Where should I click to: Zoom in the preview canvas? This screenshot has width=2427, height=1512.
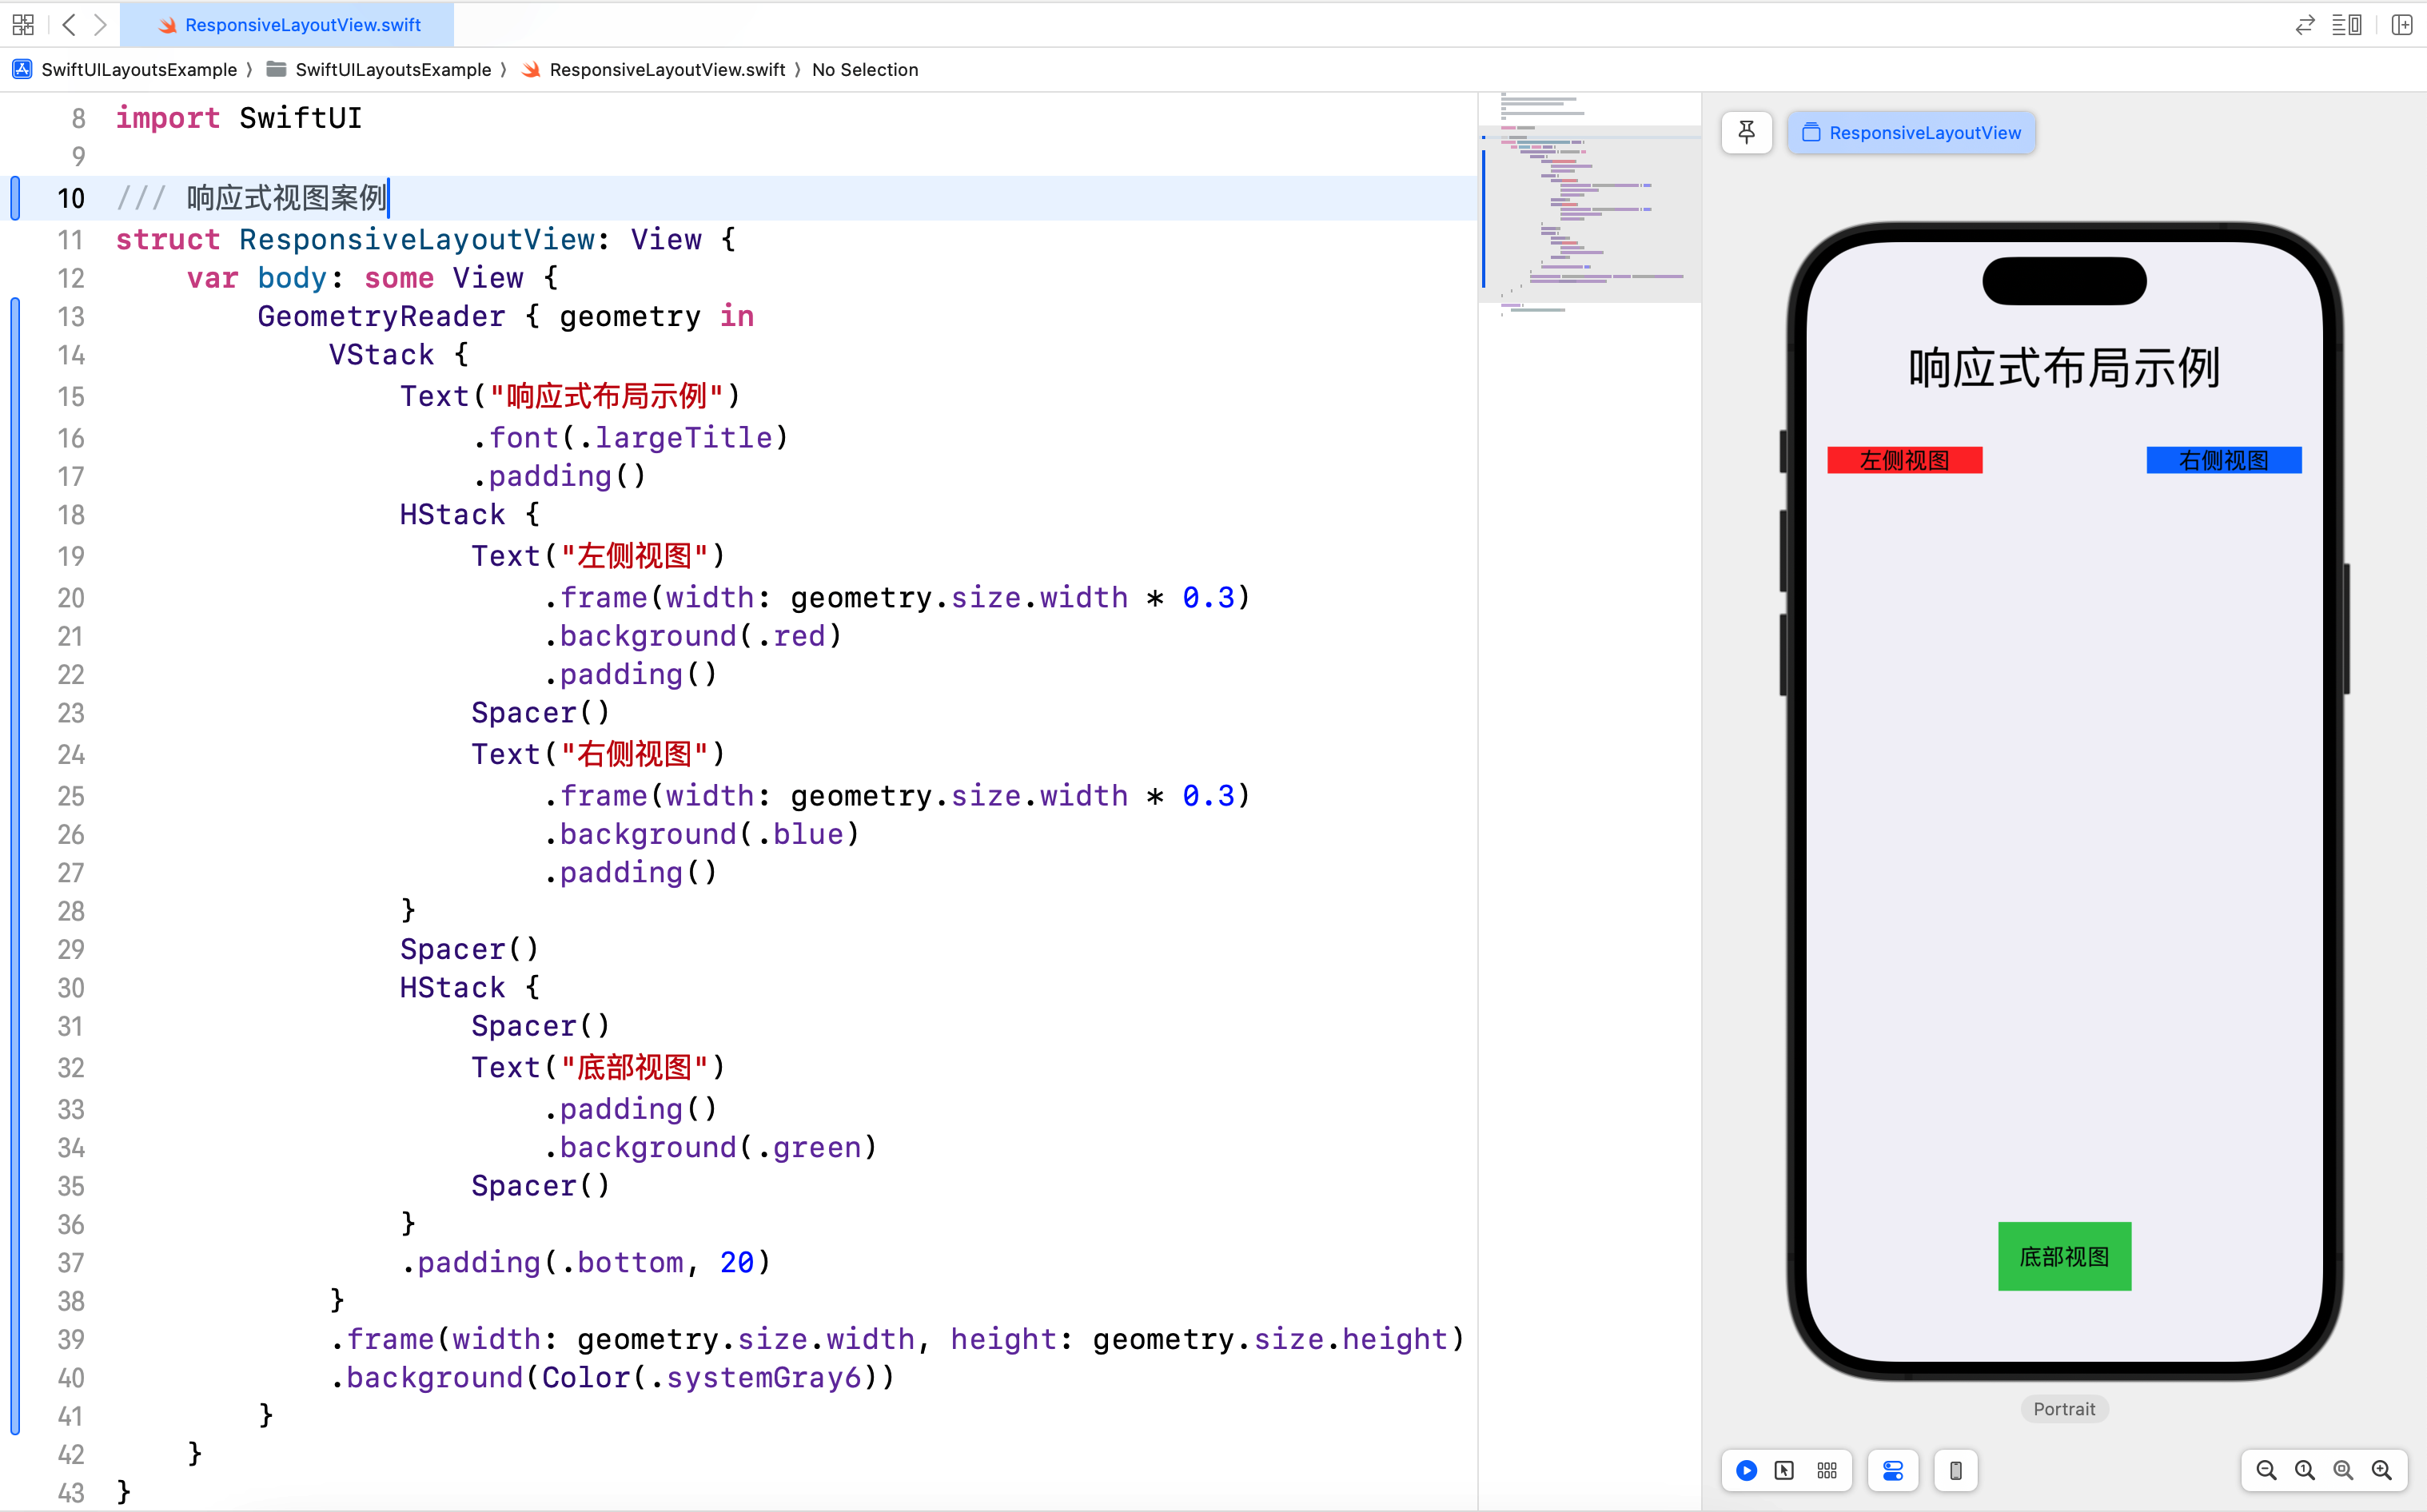2382,1470
